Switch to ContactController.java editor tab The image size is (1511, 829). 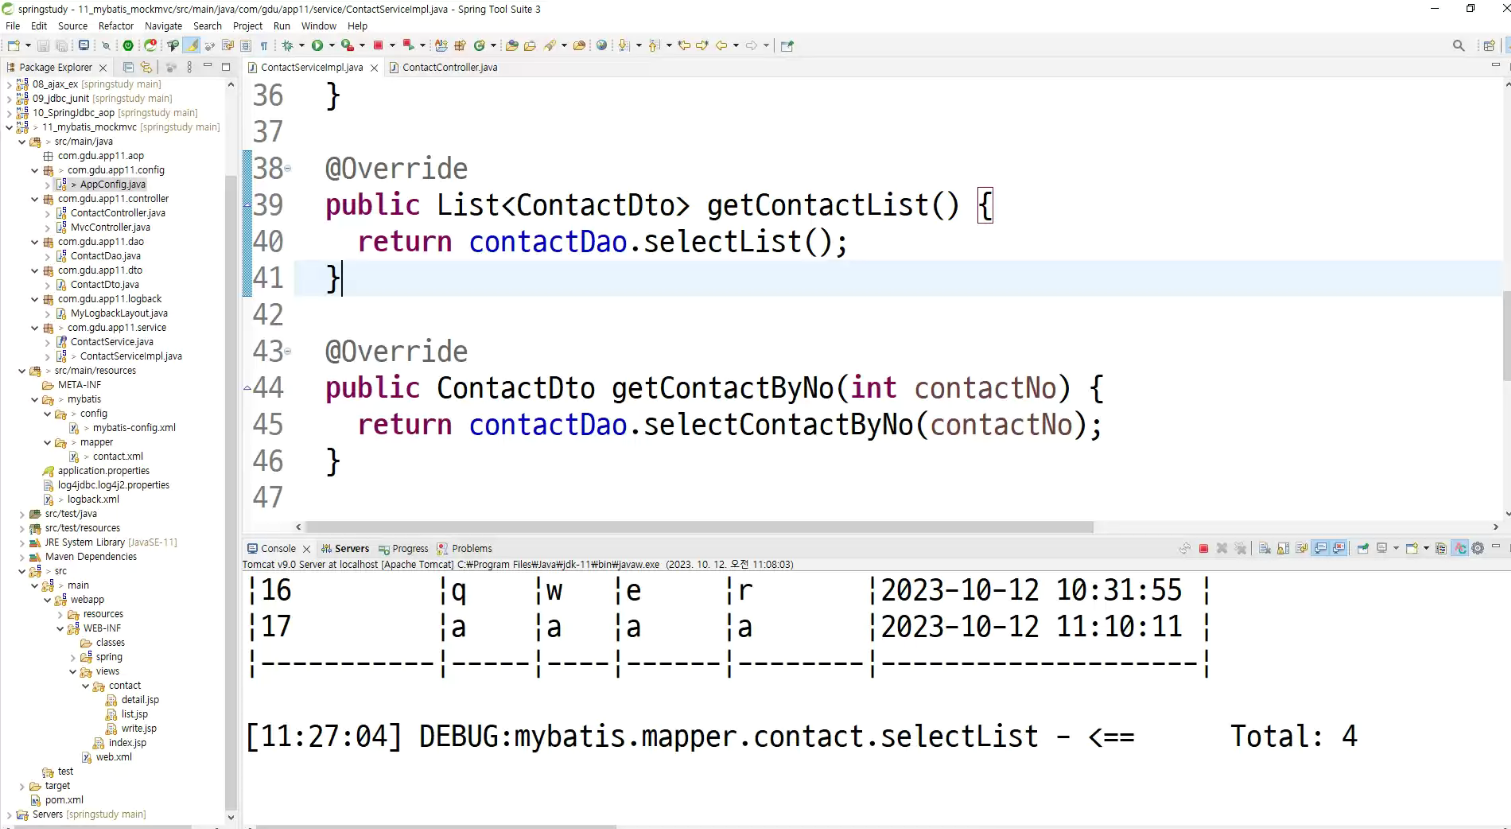pyautogui.click(x=449, y=67)
